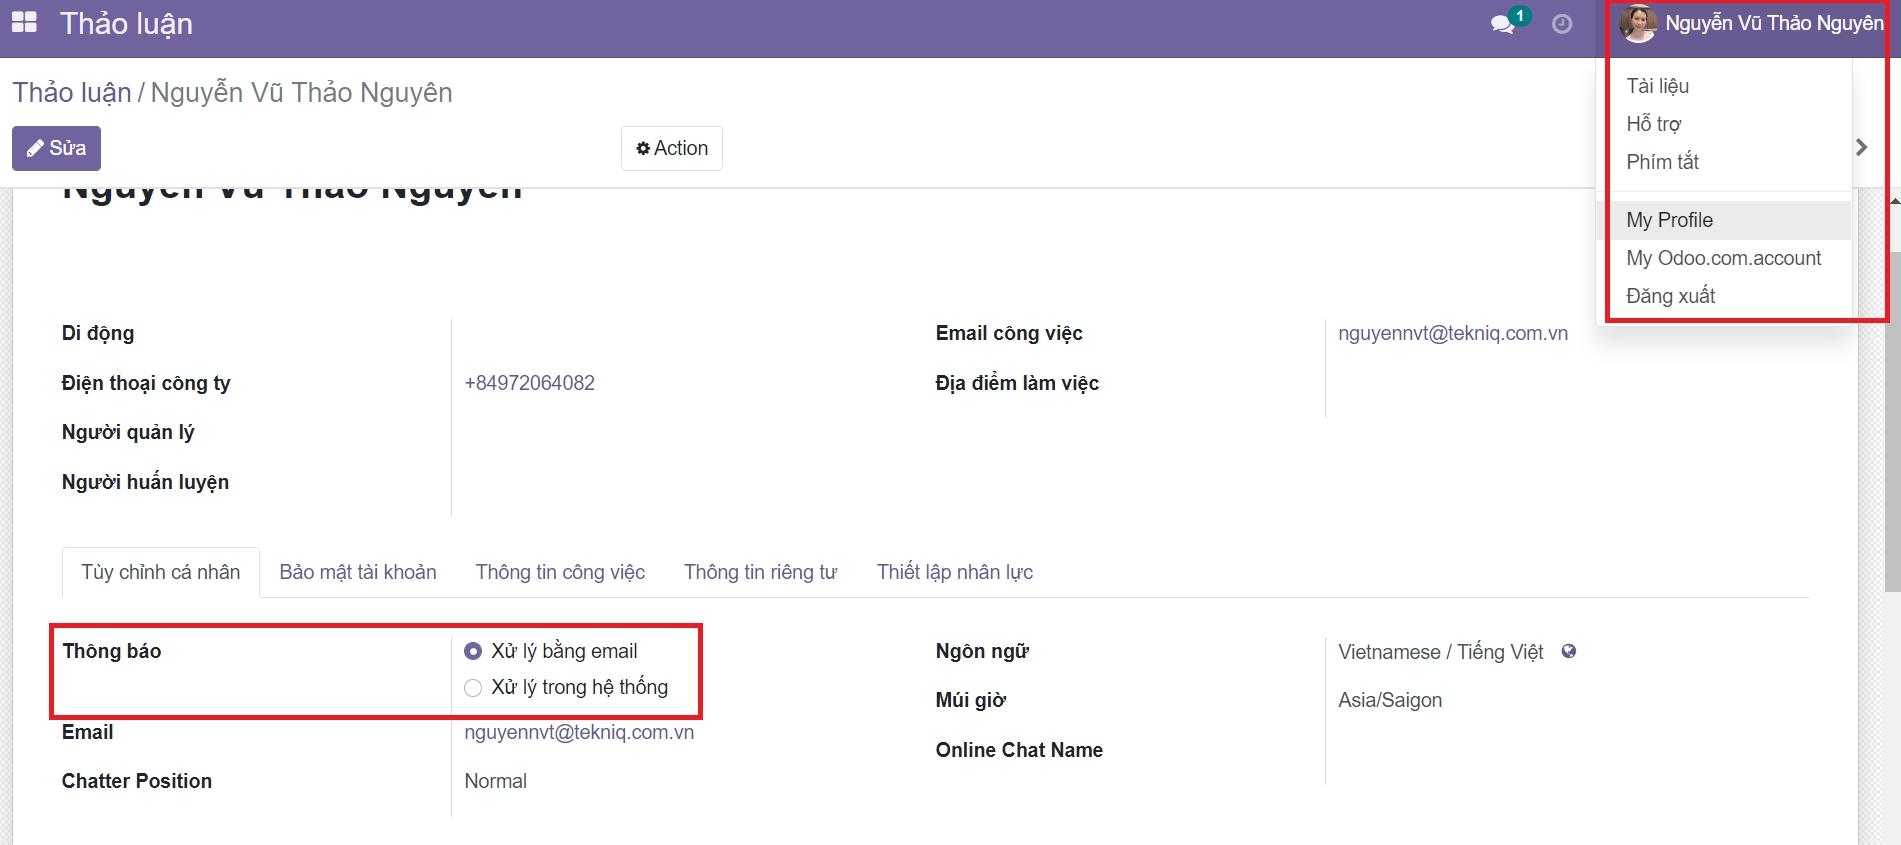Switch to 'Thông tin công việc' tab
Image resolution: width=1901 pixels, height=845 pixels.
(x=560, y=572)
